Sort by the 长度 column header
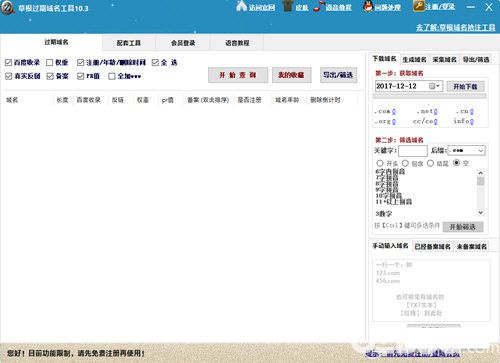 [x=62, y=100]
